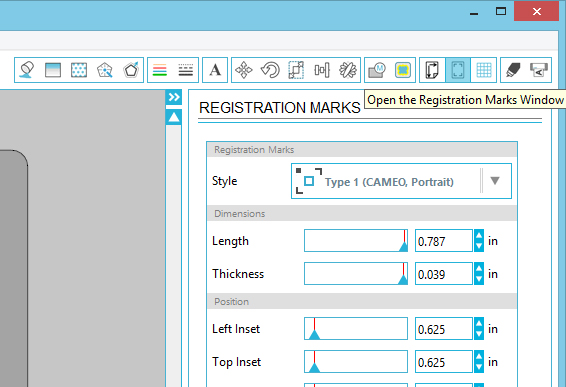Image resolution: width=566 pixels, height=387 pixels.
Task: Click the Thickness value field 0.039
Action: click(x=444, y=274)
